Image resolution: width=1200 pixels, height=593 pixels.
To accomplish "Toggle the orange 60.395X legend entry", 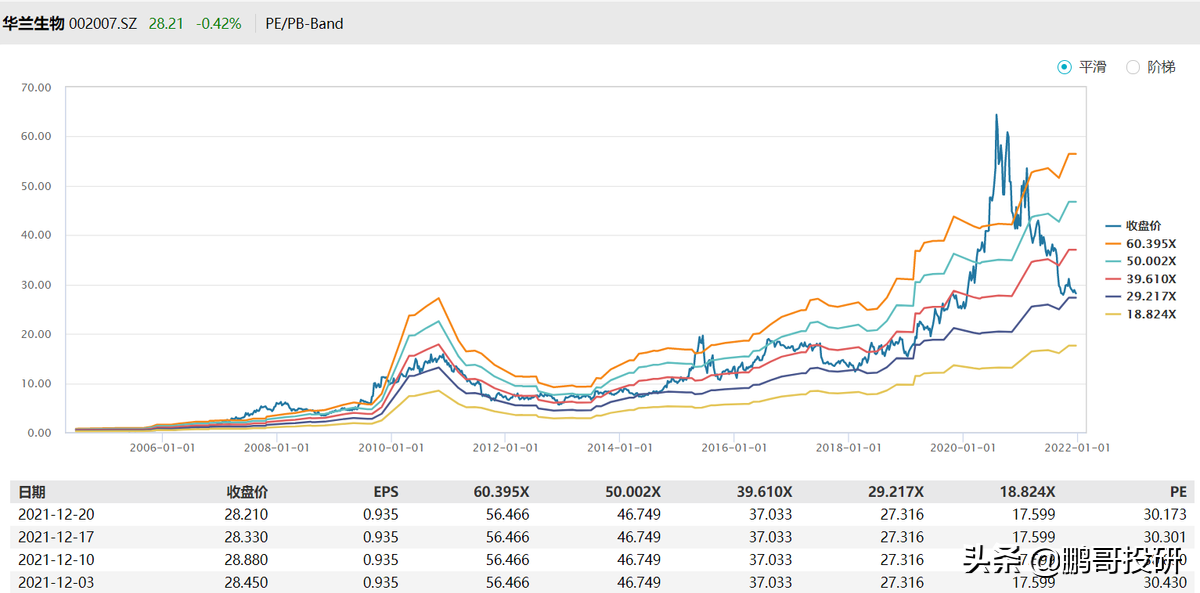I will click(x=1141, y=243).
